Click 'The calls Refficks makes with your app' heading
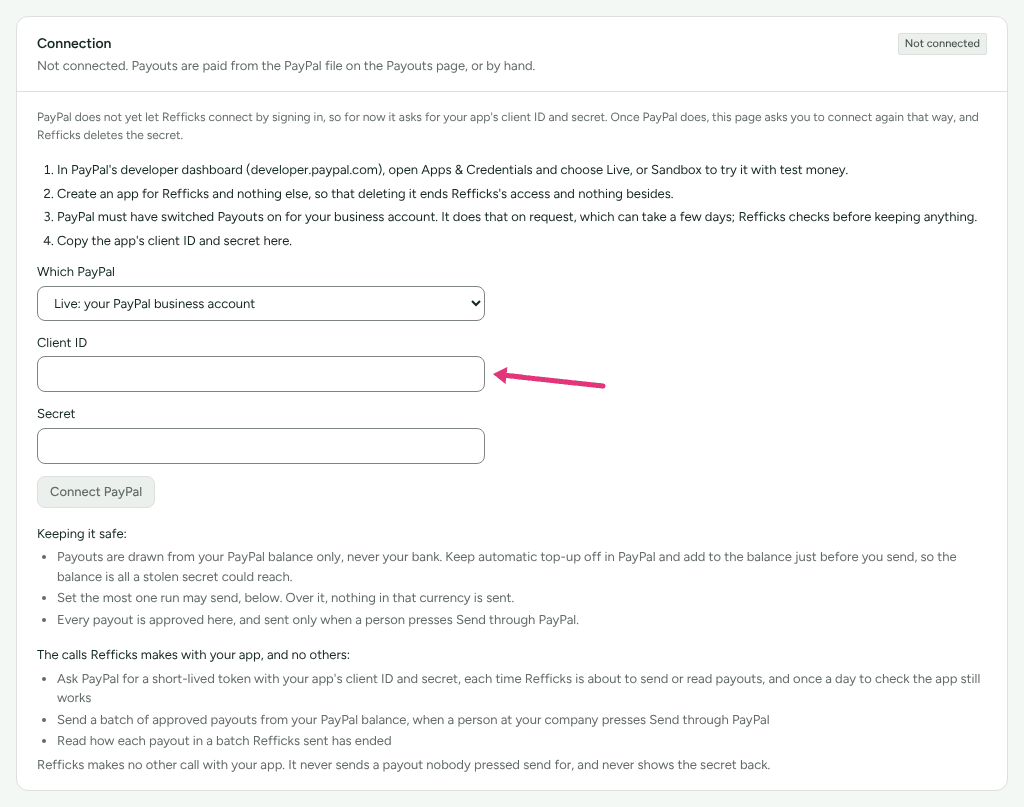Screen dimensions: 1024x807 [x=193, y=655]
